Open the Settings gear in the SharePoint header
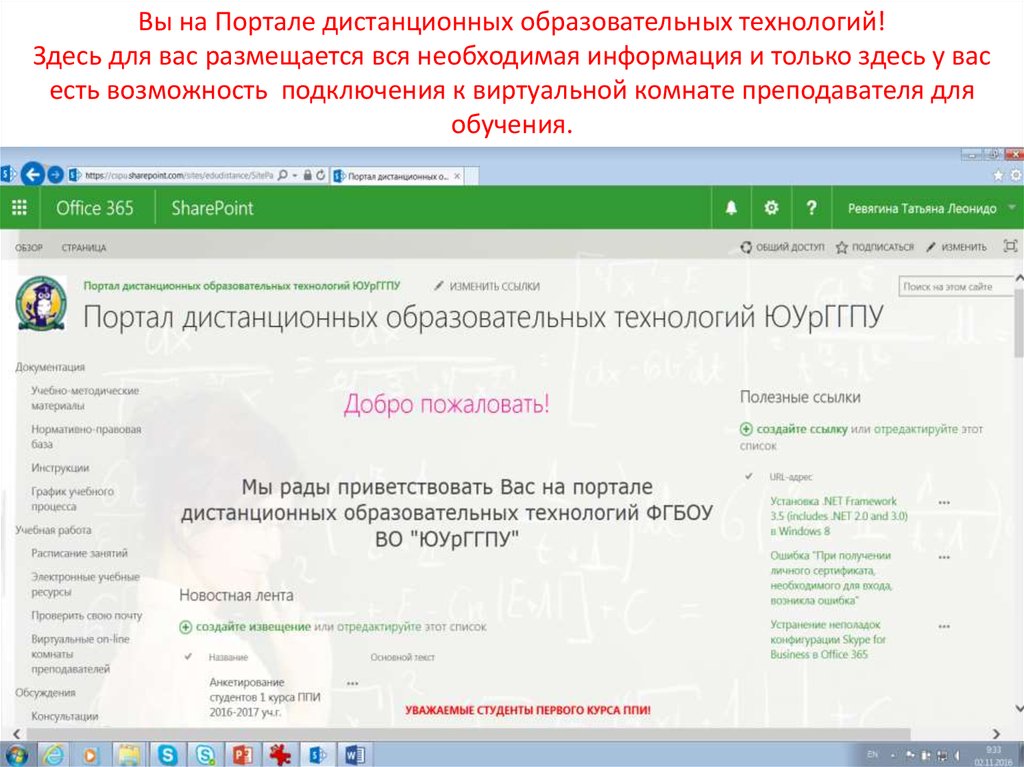Screen dimensions: 1024x767 771,208
